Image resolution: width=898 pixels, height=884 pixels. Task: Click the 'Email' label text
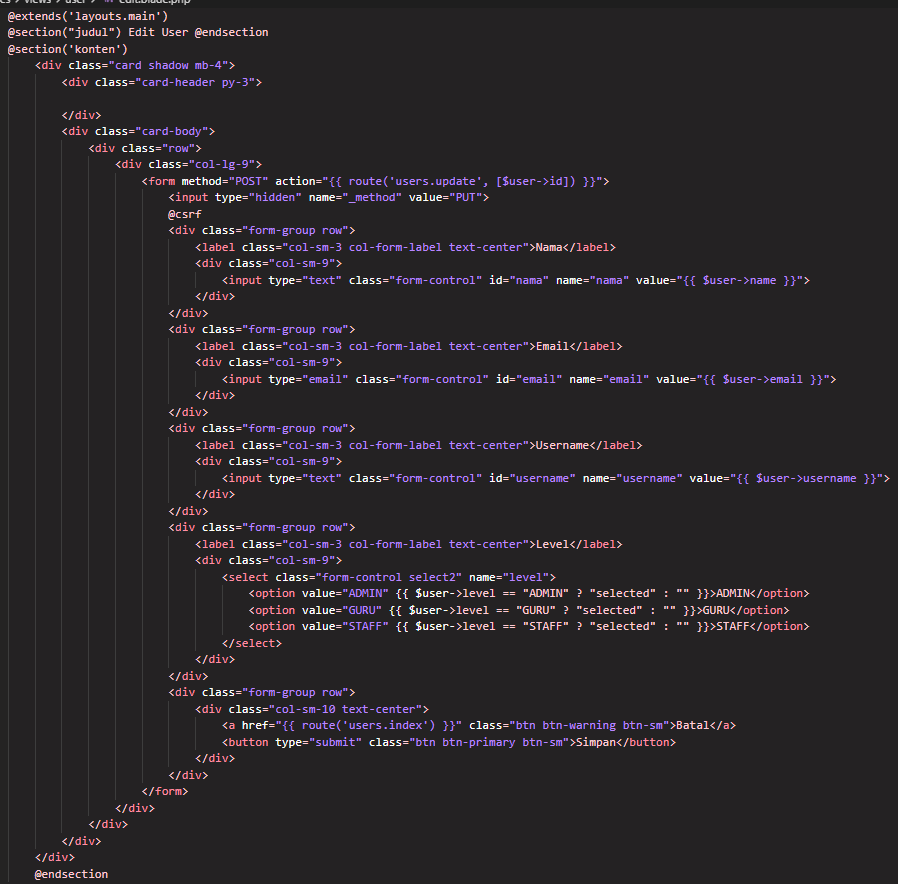click(x=553, y=346)
